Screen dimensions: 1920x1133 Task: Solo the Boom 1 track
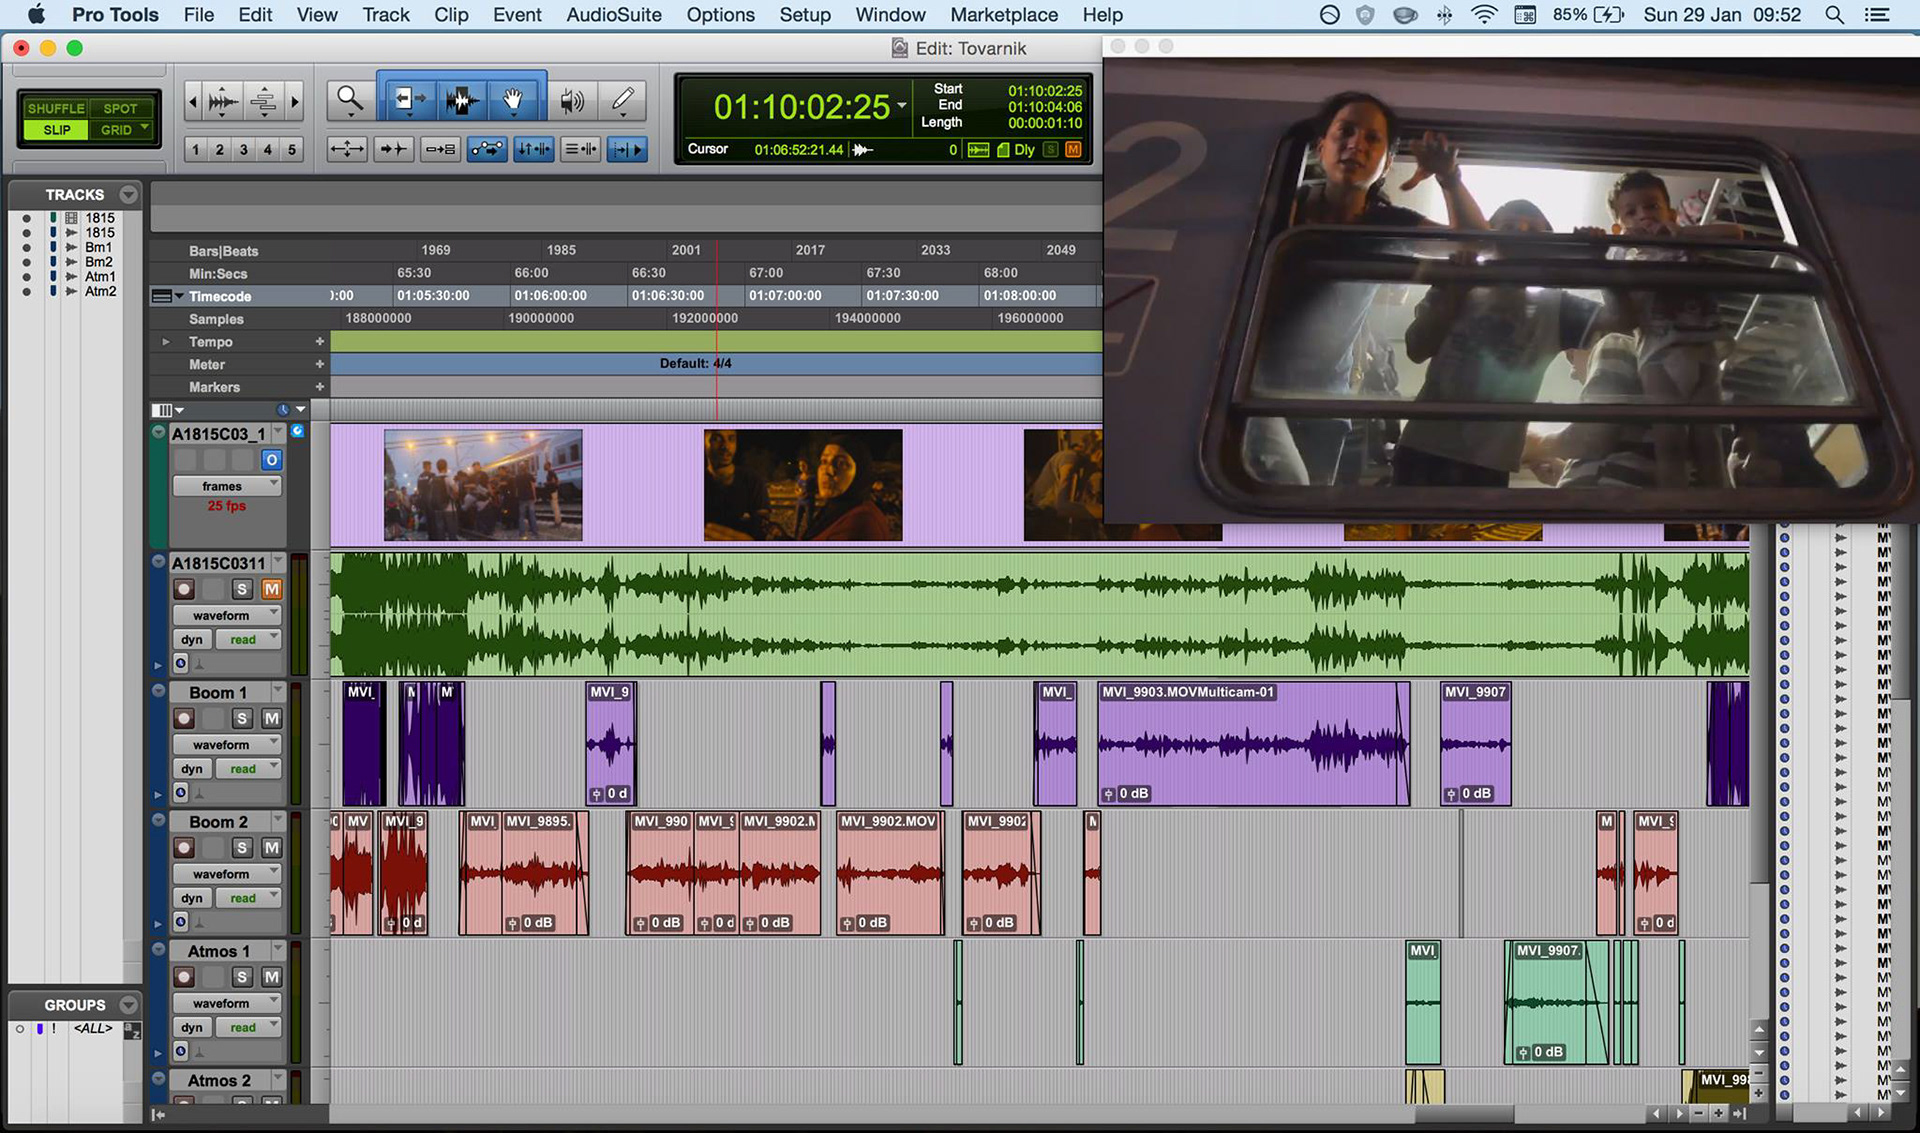point(242,718)
